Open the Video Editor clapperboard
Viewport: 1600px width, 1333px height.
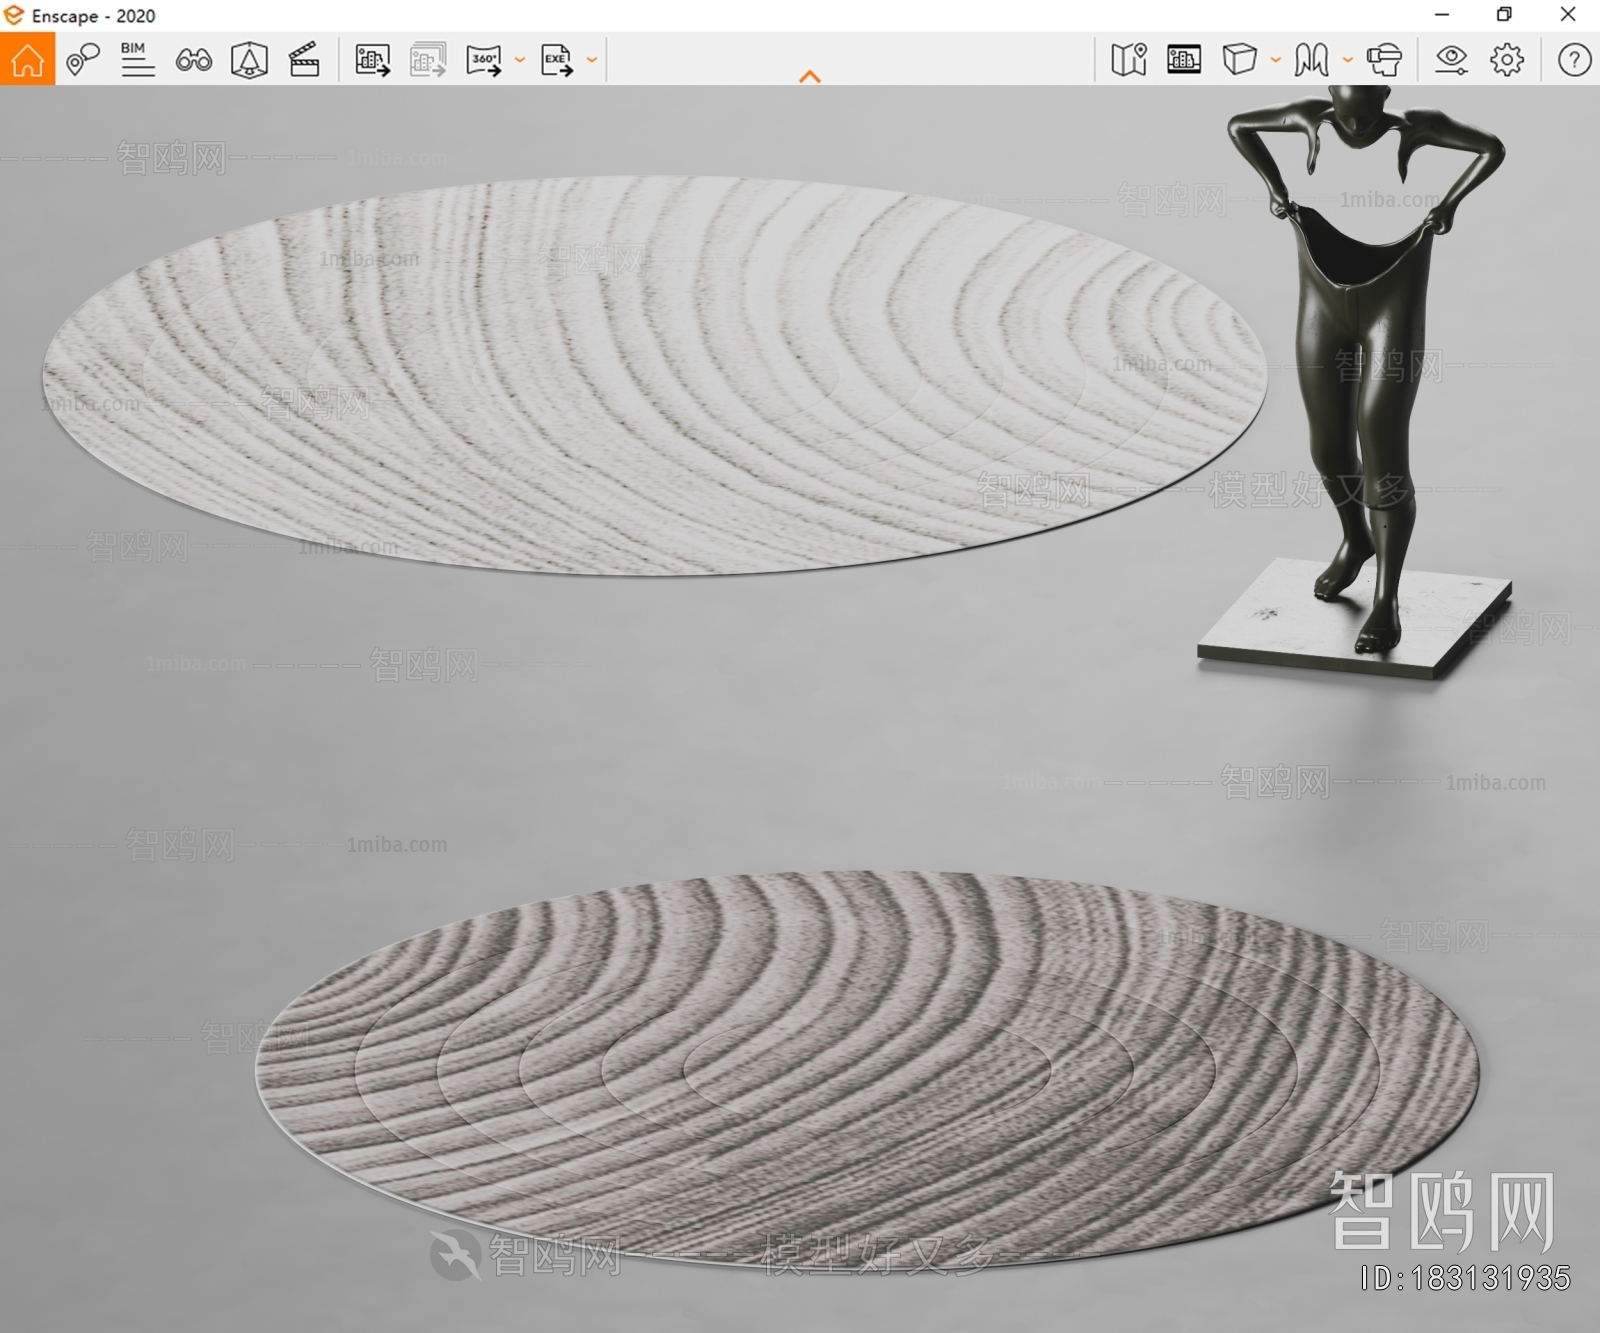304,60
